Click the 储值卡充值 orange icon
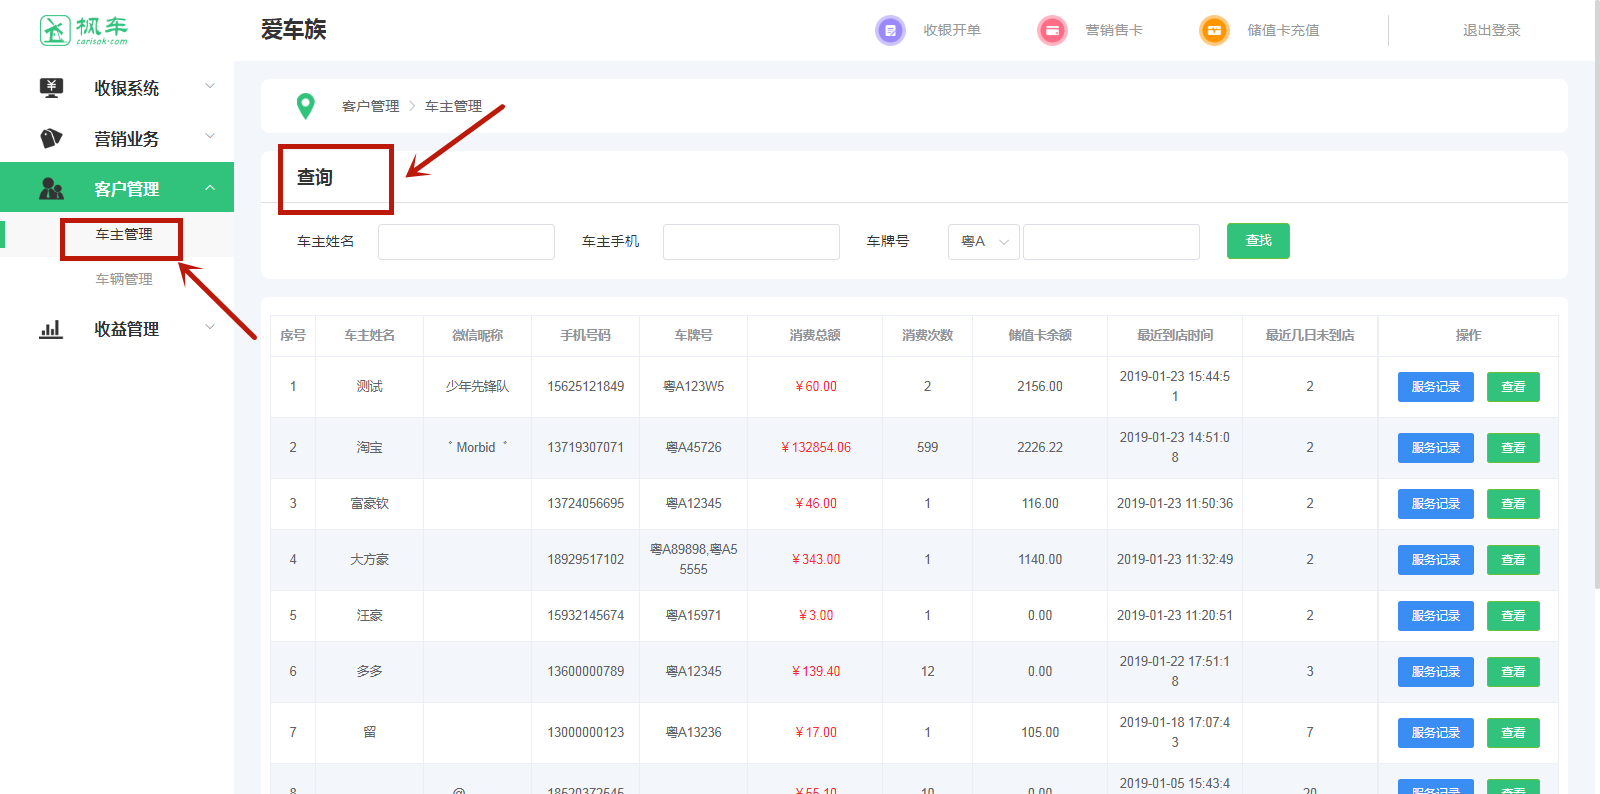This screenshot has height=794, width=1600. pyautogui.click(x=1213, y=31)
